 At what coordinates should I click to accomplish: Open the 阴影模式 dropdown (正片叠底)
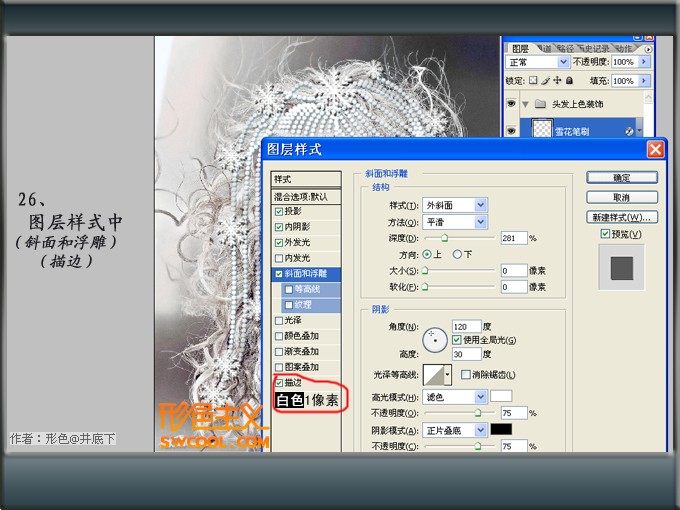click(x=455, y=430)
